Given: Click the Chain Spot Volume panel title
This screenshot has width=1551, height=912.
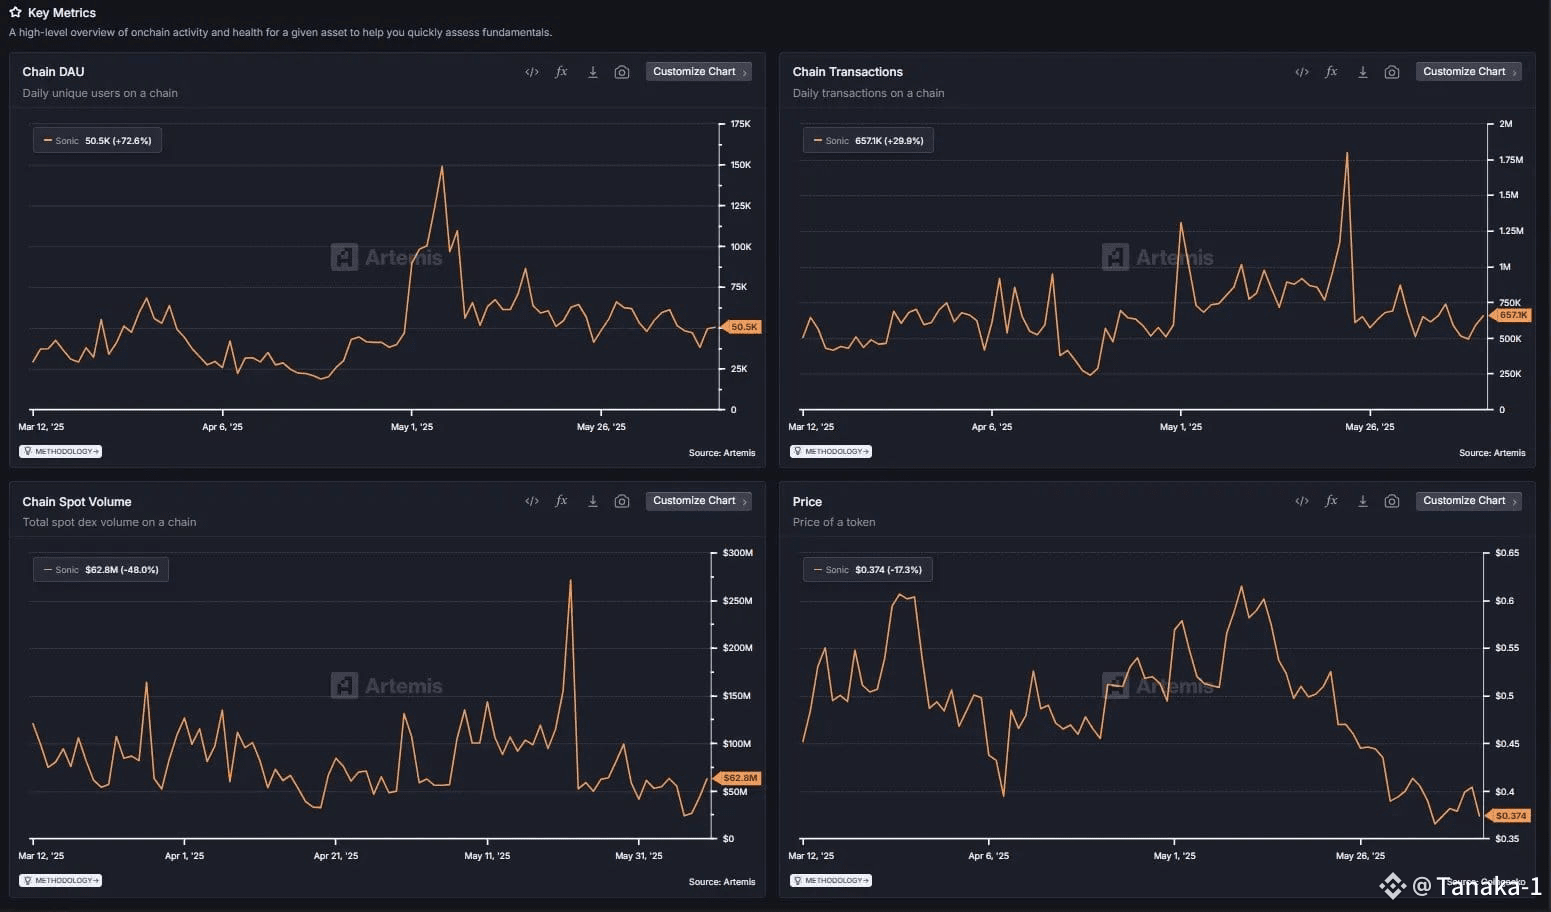Looking at the screenshot, I should pos(77,502).
